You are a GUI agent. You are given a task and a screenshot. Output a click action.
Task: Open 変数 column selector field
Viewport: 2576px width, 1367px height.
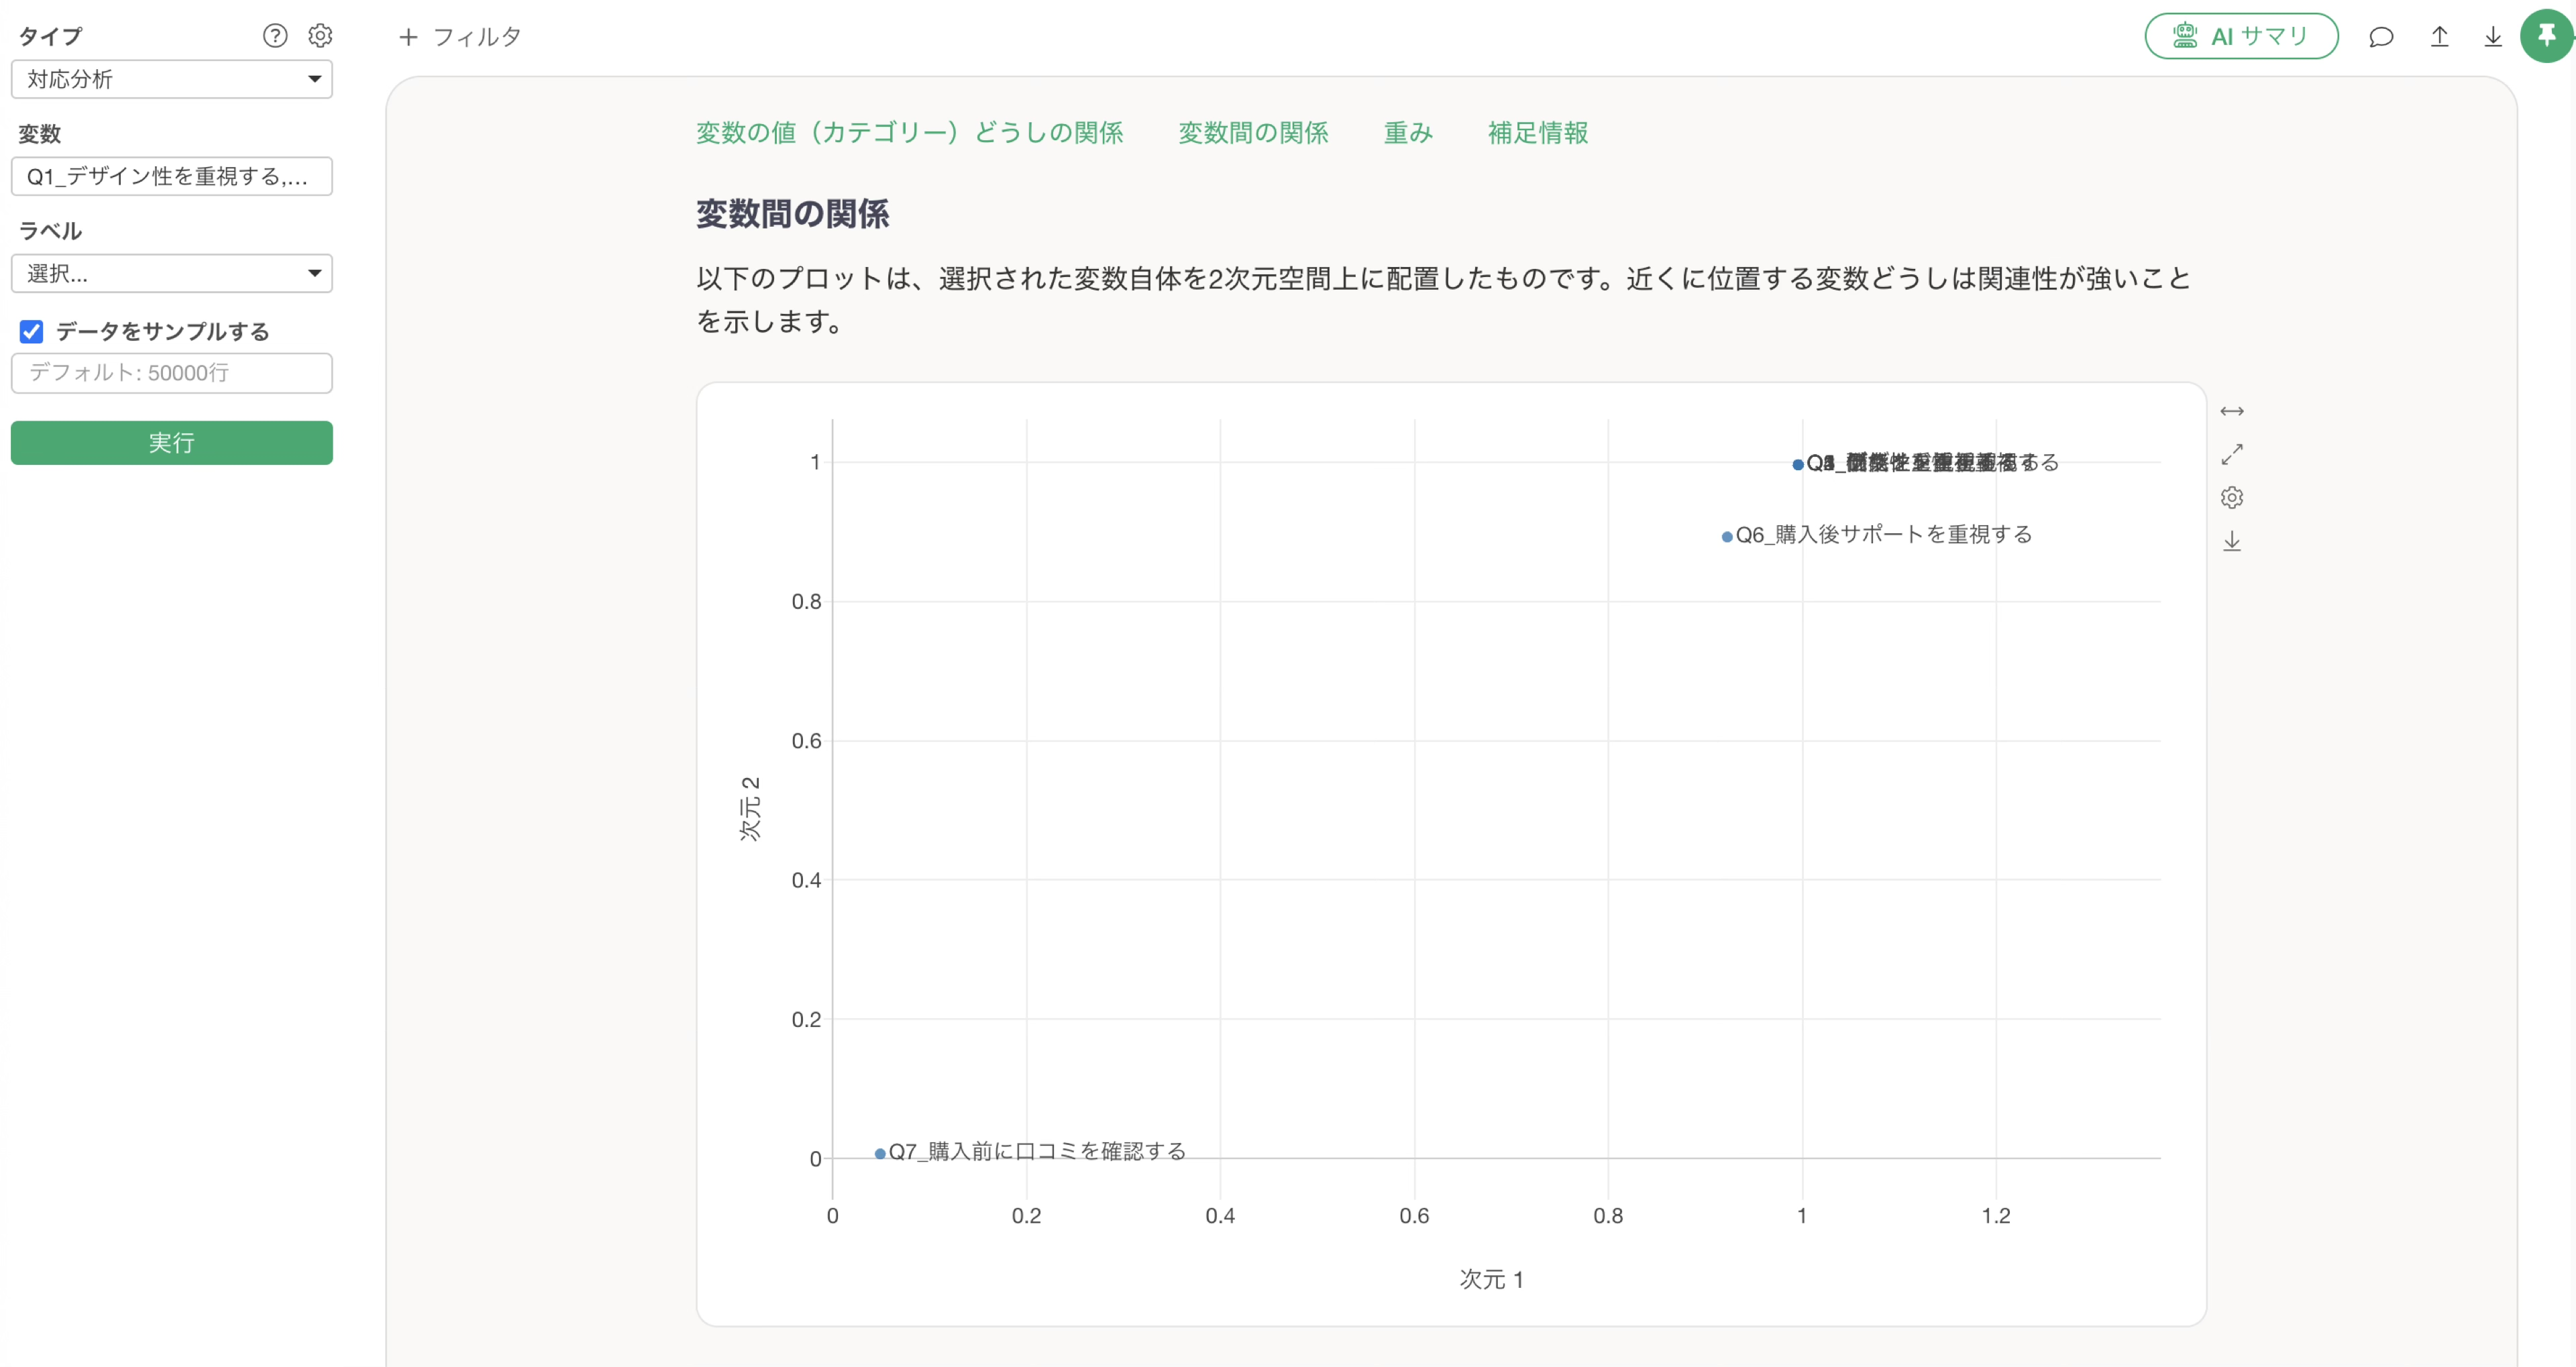pyautogui.click(x=171, y=176)
